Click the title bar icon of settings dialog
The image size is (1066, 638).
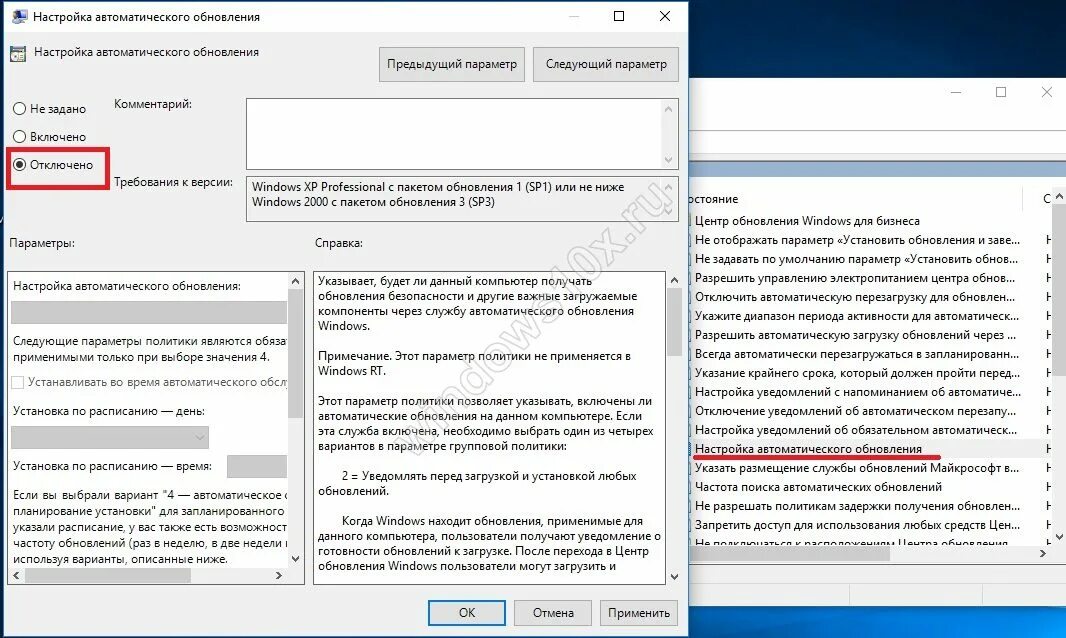pyautogui.click(x=20, y=16)
